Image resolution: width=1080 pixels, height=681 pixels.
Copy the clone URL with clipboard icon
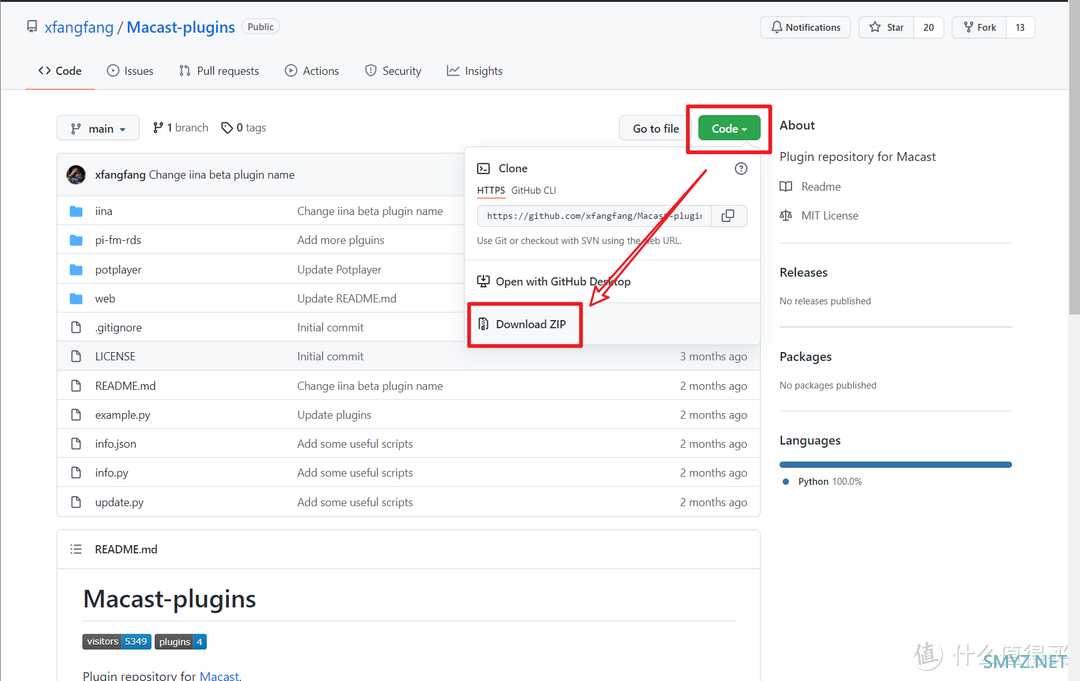[728, 216]
